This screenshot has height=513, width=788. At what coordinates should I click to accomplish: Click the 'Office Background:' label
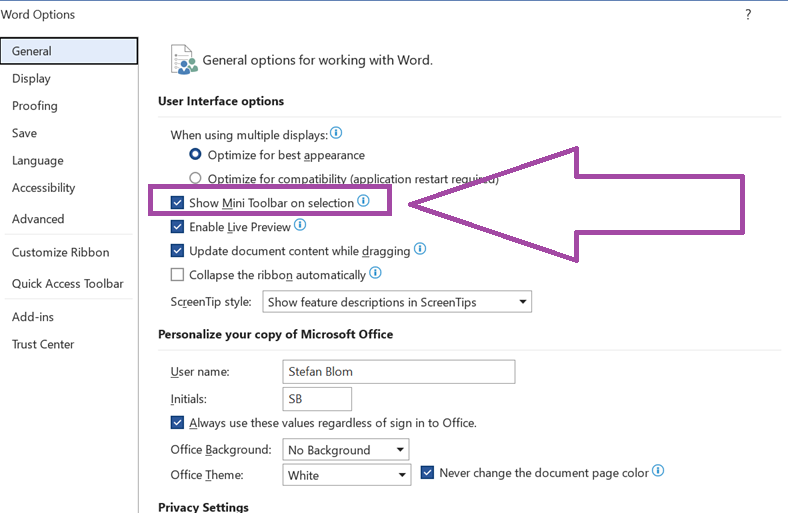[221, 450]
